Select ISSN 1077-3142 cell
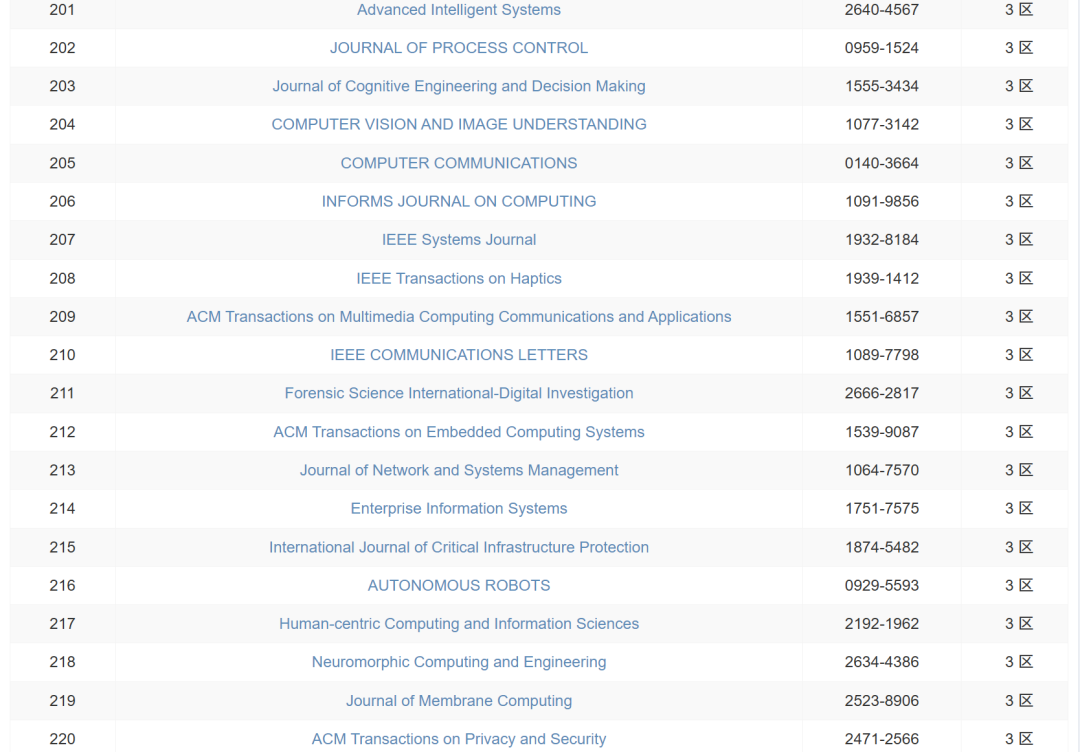 pyautogui.click(x=882, y=125)
